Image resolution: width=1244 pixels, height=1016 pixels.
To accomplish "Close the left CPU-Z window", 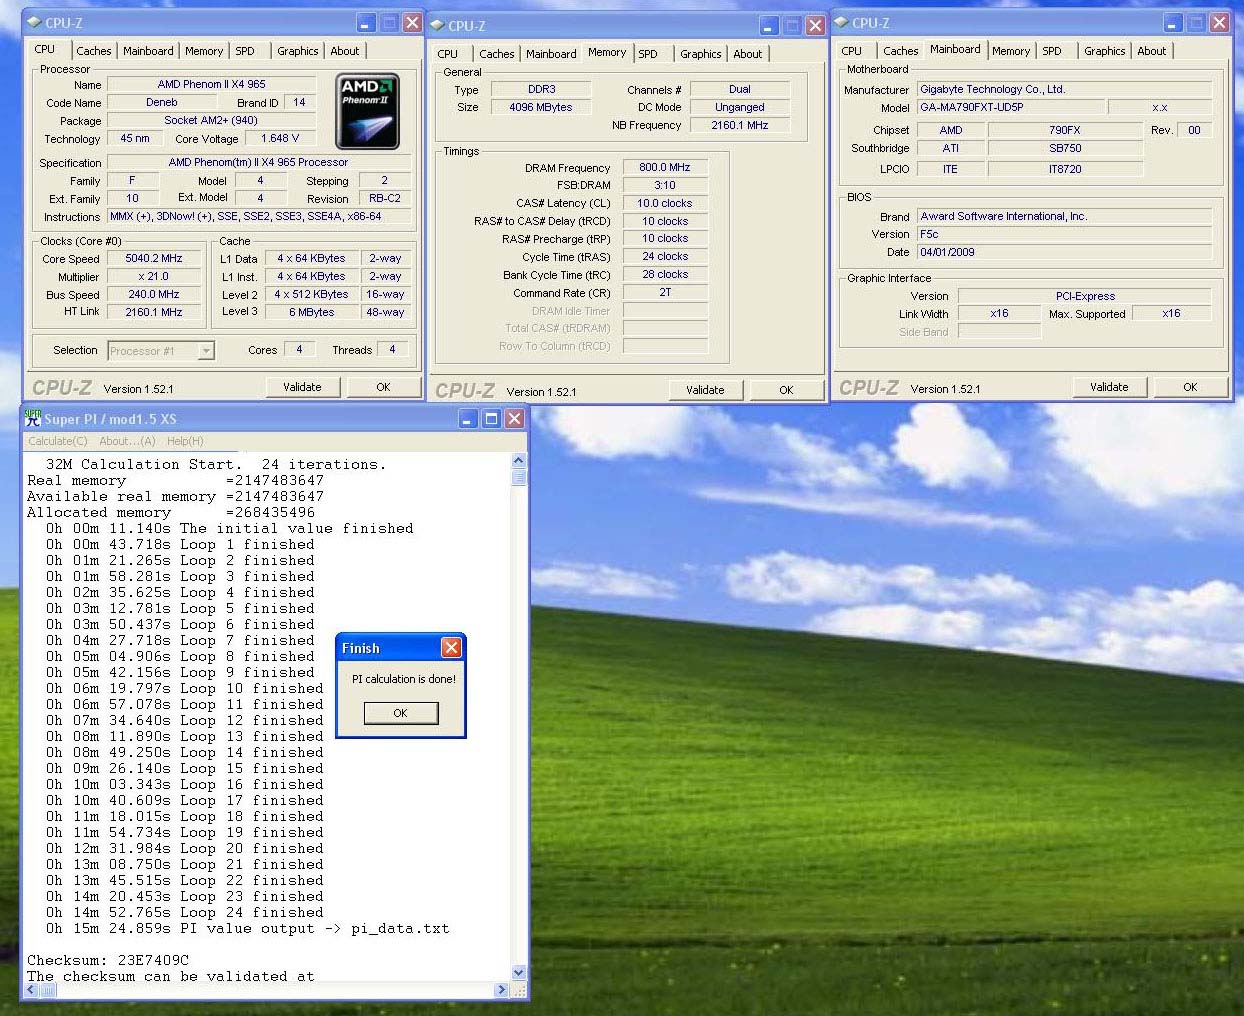I will tap(412, 22).
